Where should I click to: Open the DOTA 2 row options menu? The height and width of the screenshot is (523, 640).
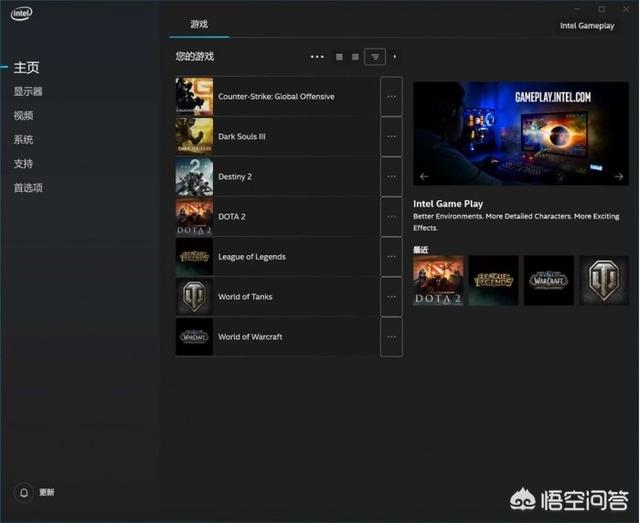coord(391,216)
